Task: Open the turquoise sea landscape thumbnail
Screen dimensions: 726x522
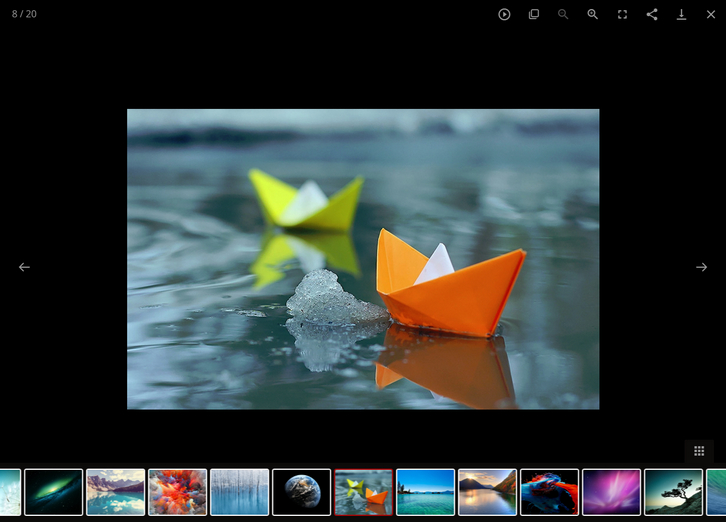Action: 425,492
